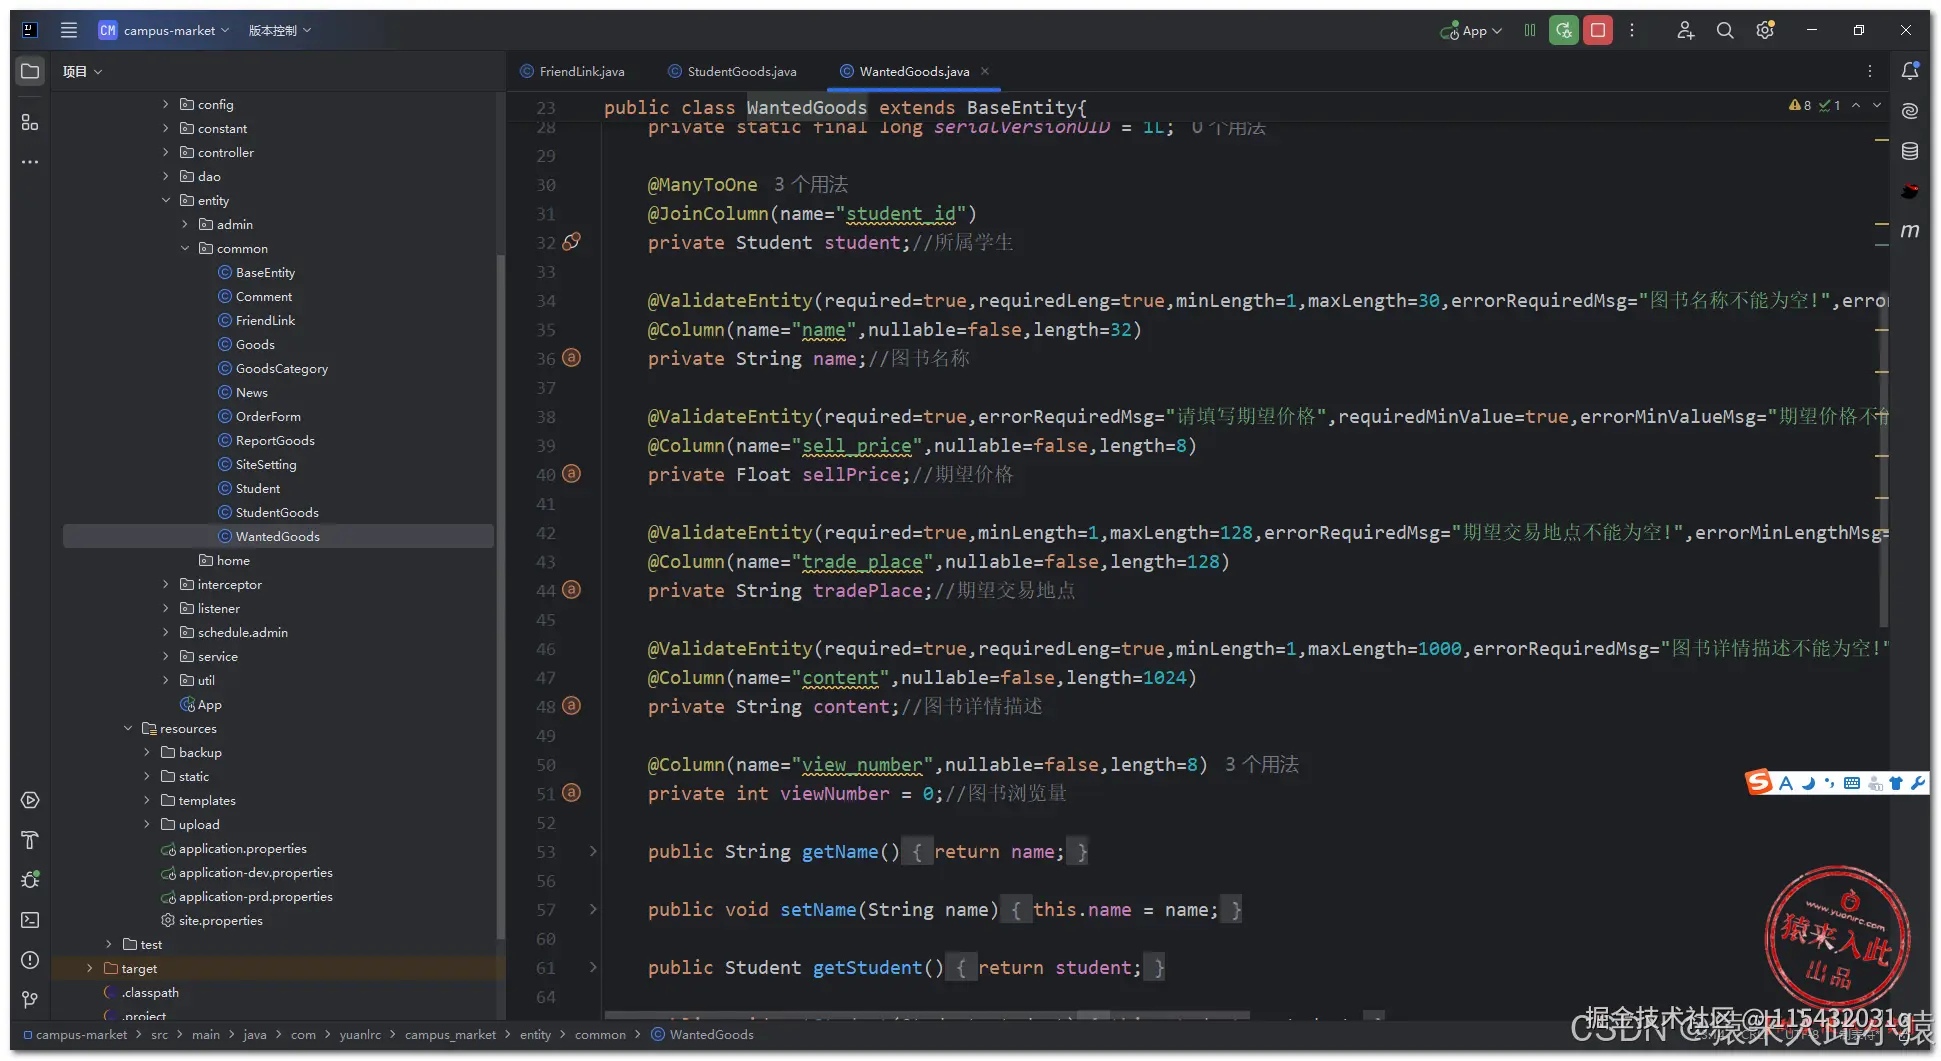Switch to the StudentGoods.java tab
The height and width of the screenshot is (1061, 1941).
733,71
